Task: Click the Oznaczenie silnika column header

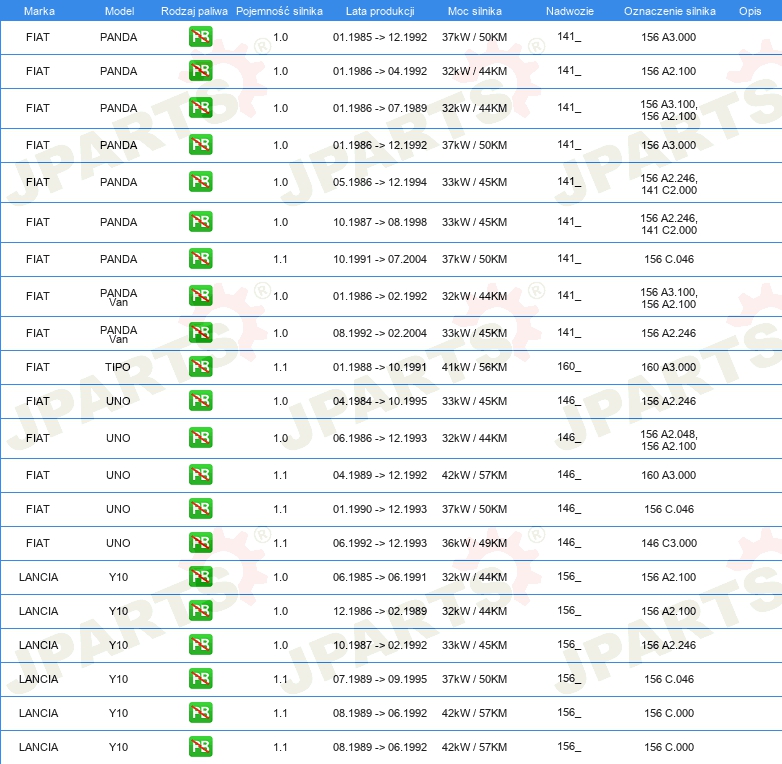Action: (669, 11)
